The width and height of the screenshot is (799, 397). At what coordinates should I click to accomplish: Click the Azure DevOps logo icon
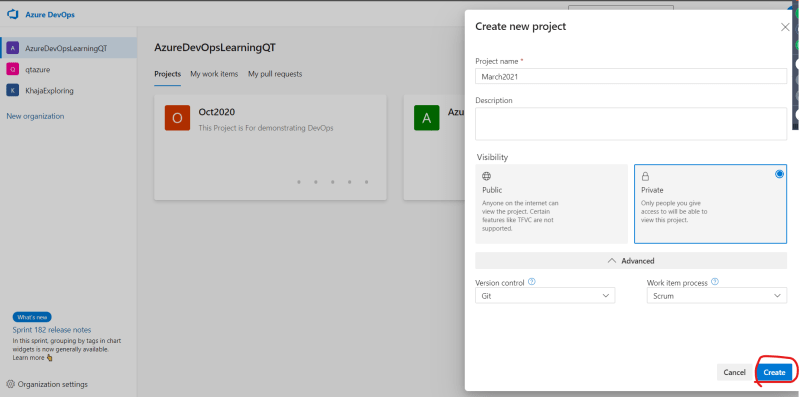pos(13,14)
